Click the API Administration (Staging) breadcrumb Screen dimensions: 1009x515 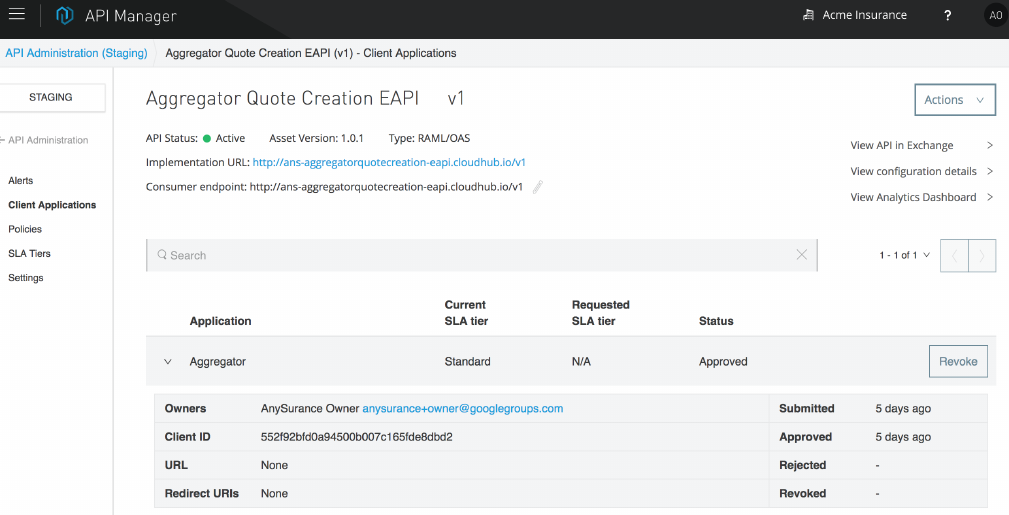[x=76, y=53]
